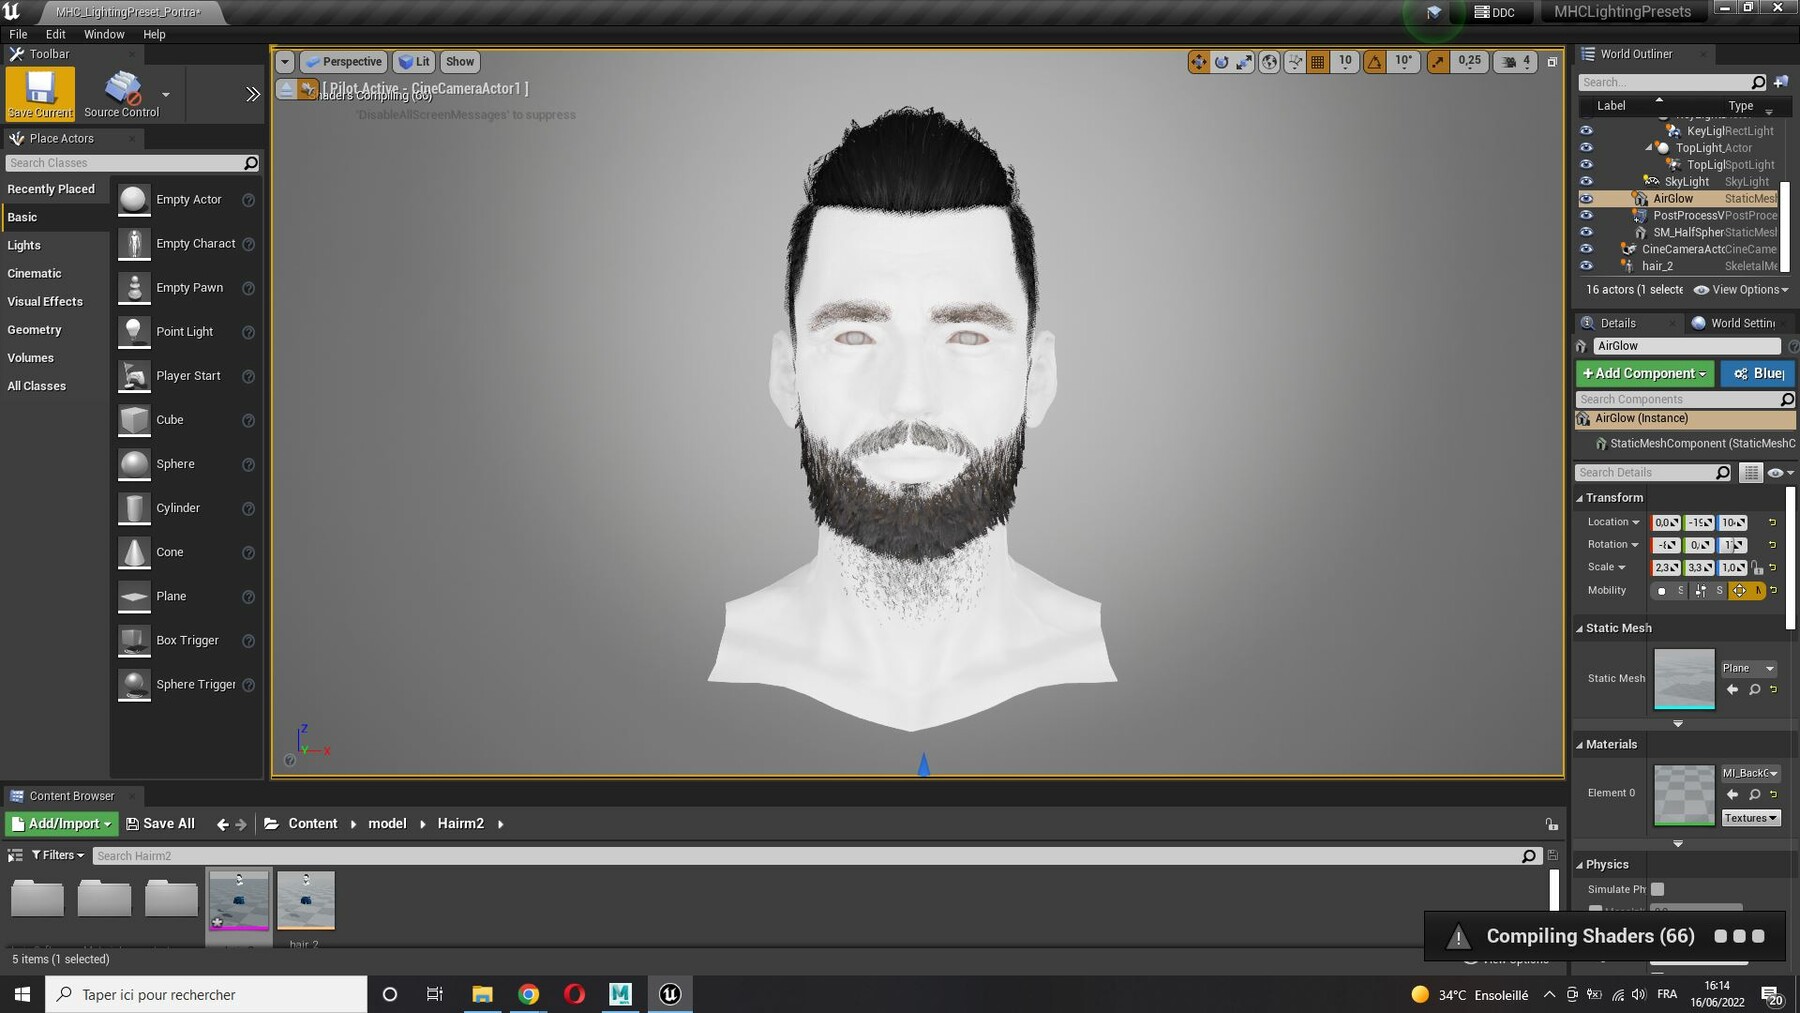Viewport: 1800px width, 1013px height.
Task: Select the translate gizmo tool in viewport
Action: [1198, 62]
